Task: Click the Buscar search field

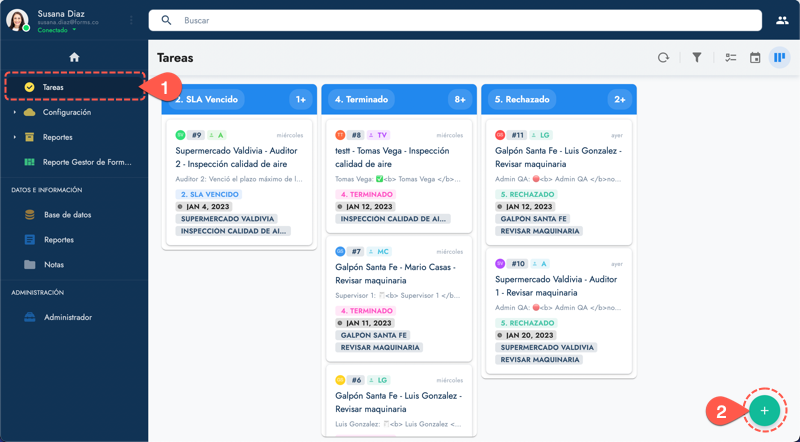Action: click(x=460, y=20)
